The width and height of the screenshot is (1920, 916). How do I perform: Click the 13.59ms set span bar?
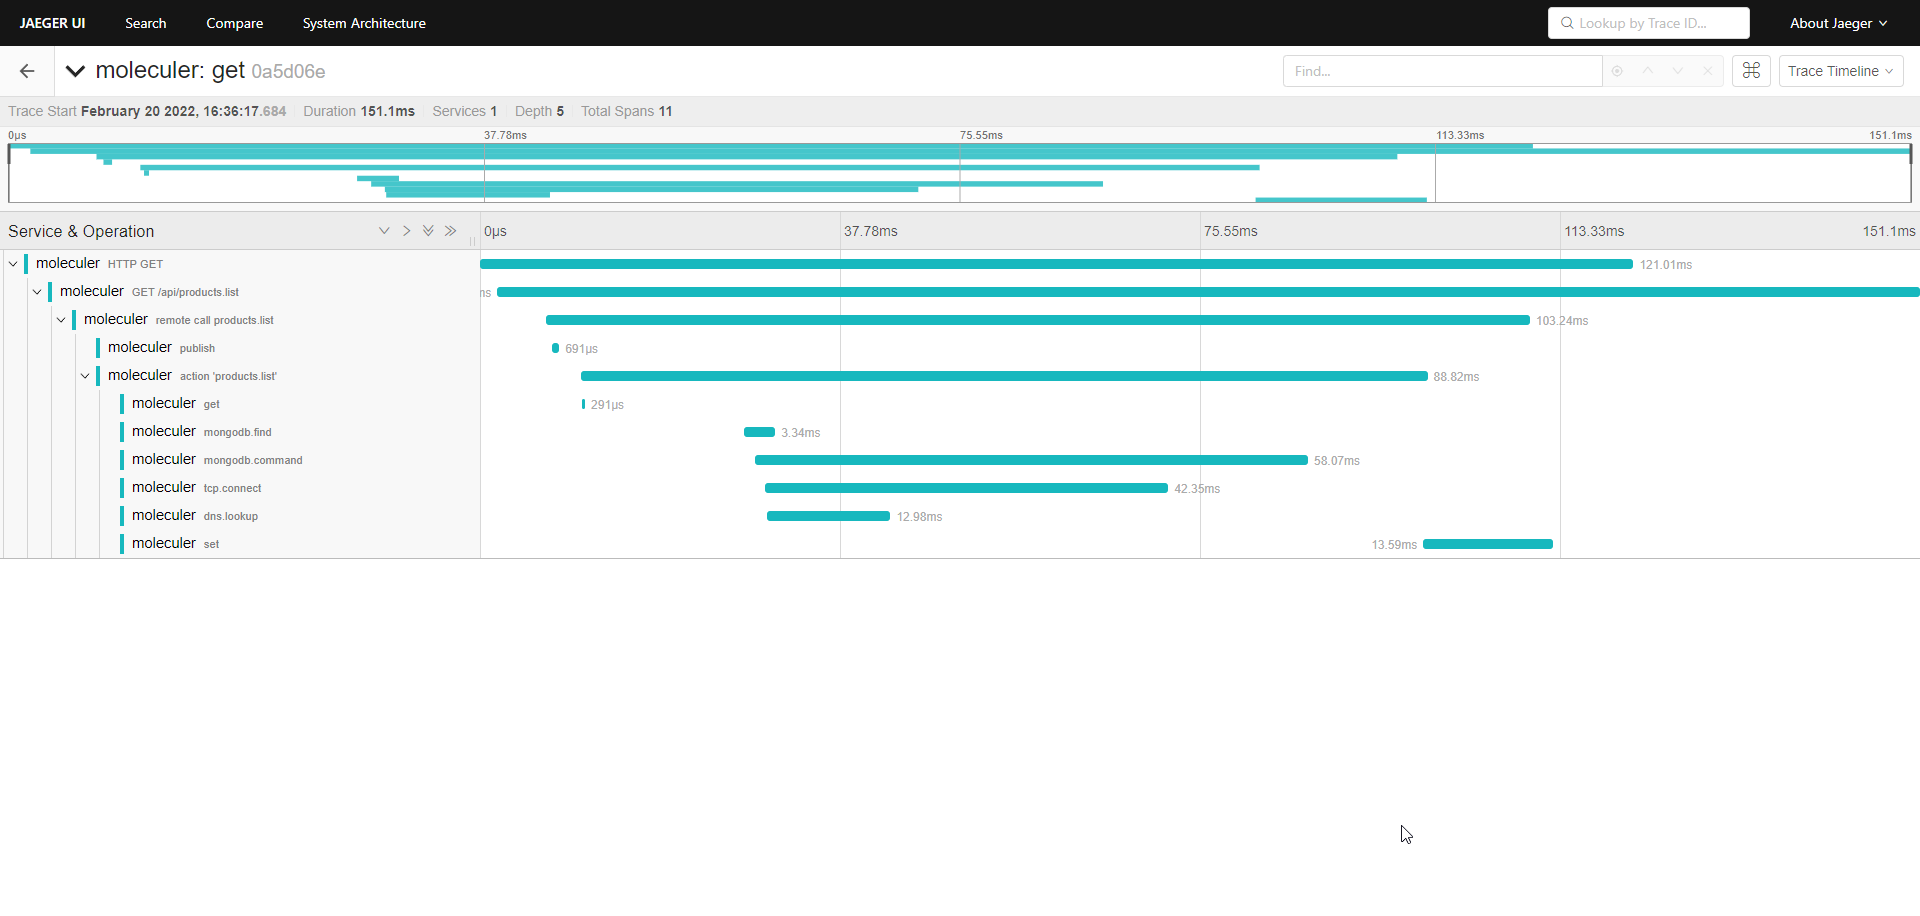(1488, 544)
